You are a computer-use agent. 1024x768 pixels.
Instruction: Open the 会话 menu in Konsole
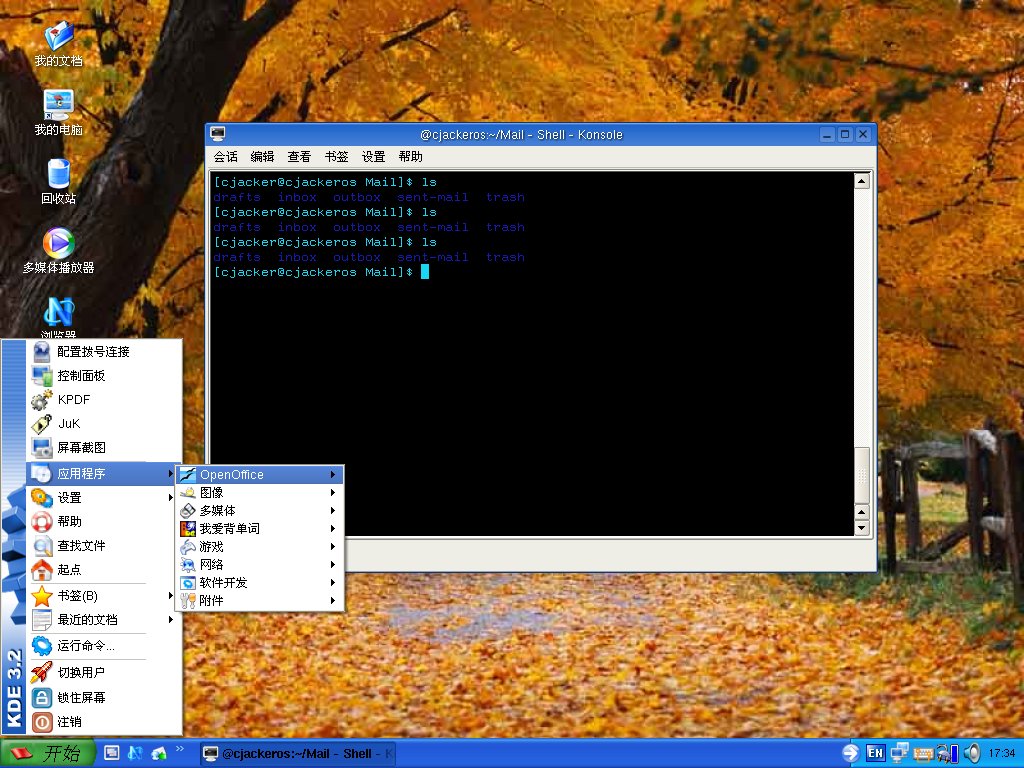click(225, 157)
